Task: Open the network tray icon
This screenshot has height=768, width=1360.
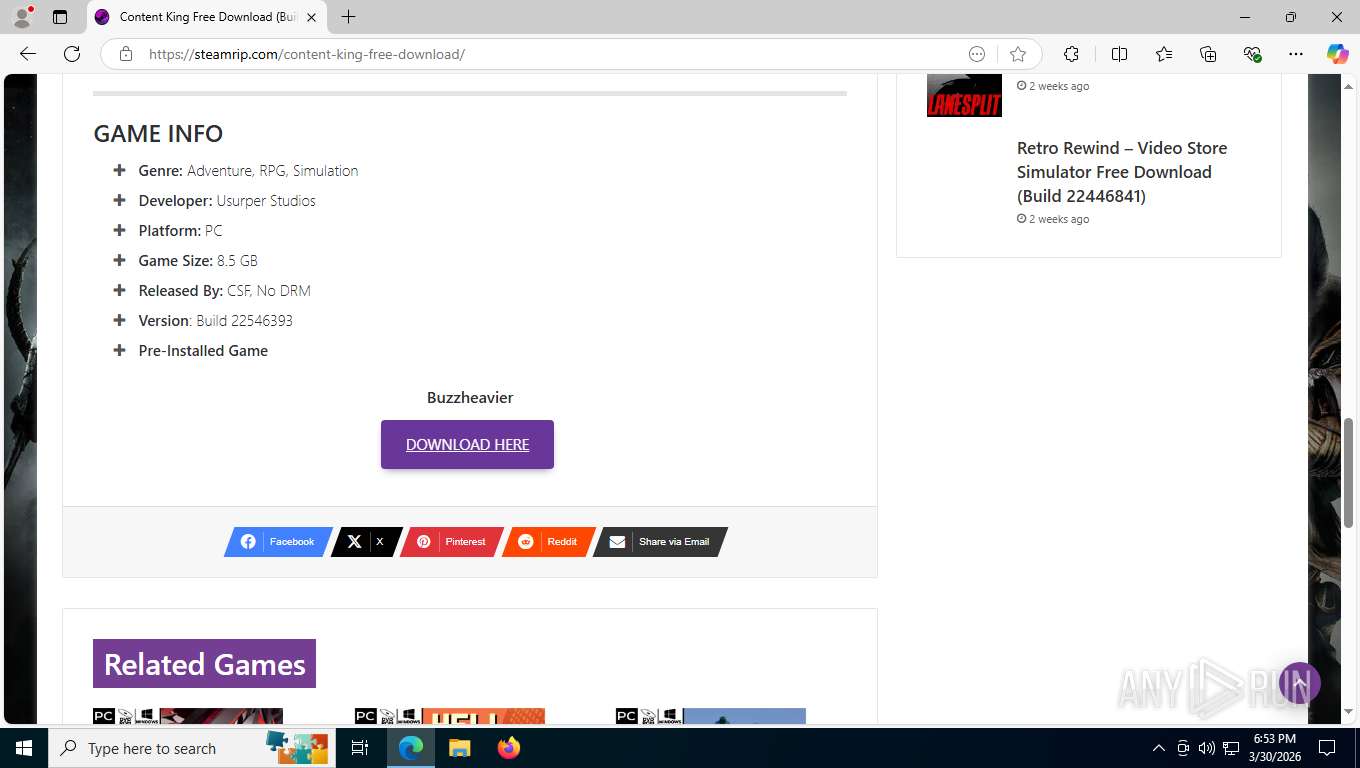Action: 1231,748
